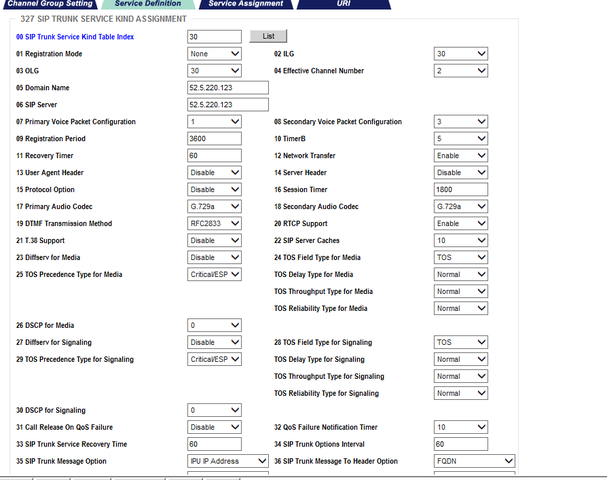Open the Effective Channel Number dropdown
This screenshot has height=480, width=607.
click(x=461, y=71)
